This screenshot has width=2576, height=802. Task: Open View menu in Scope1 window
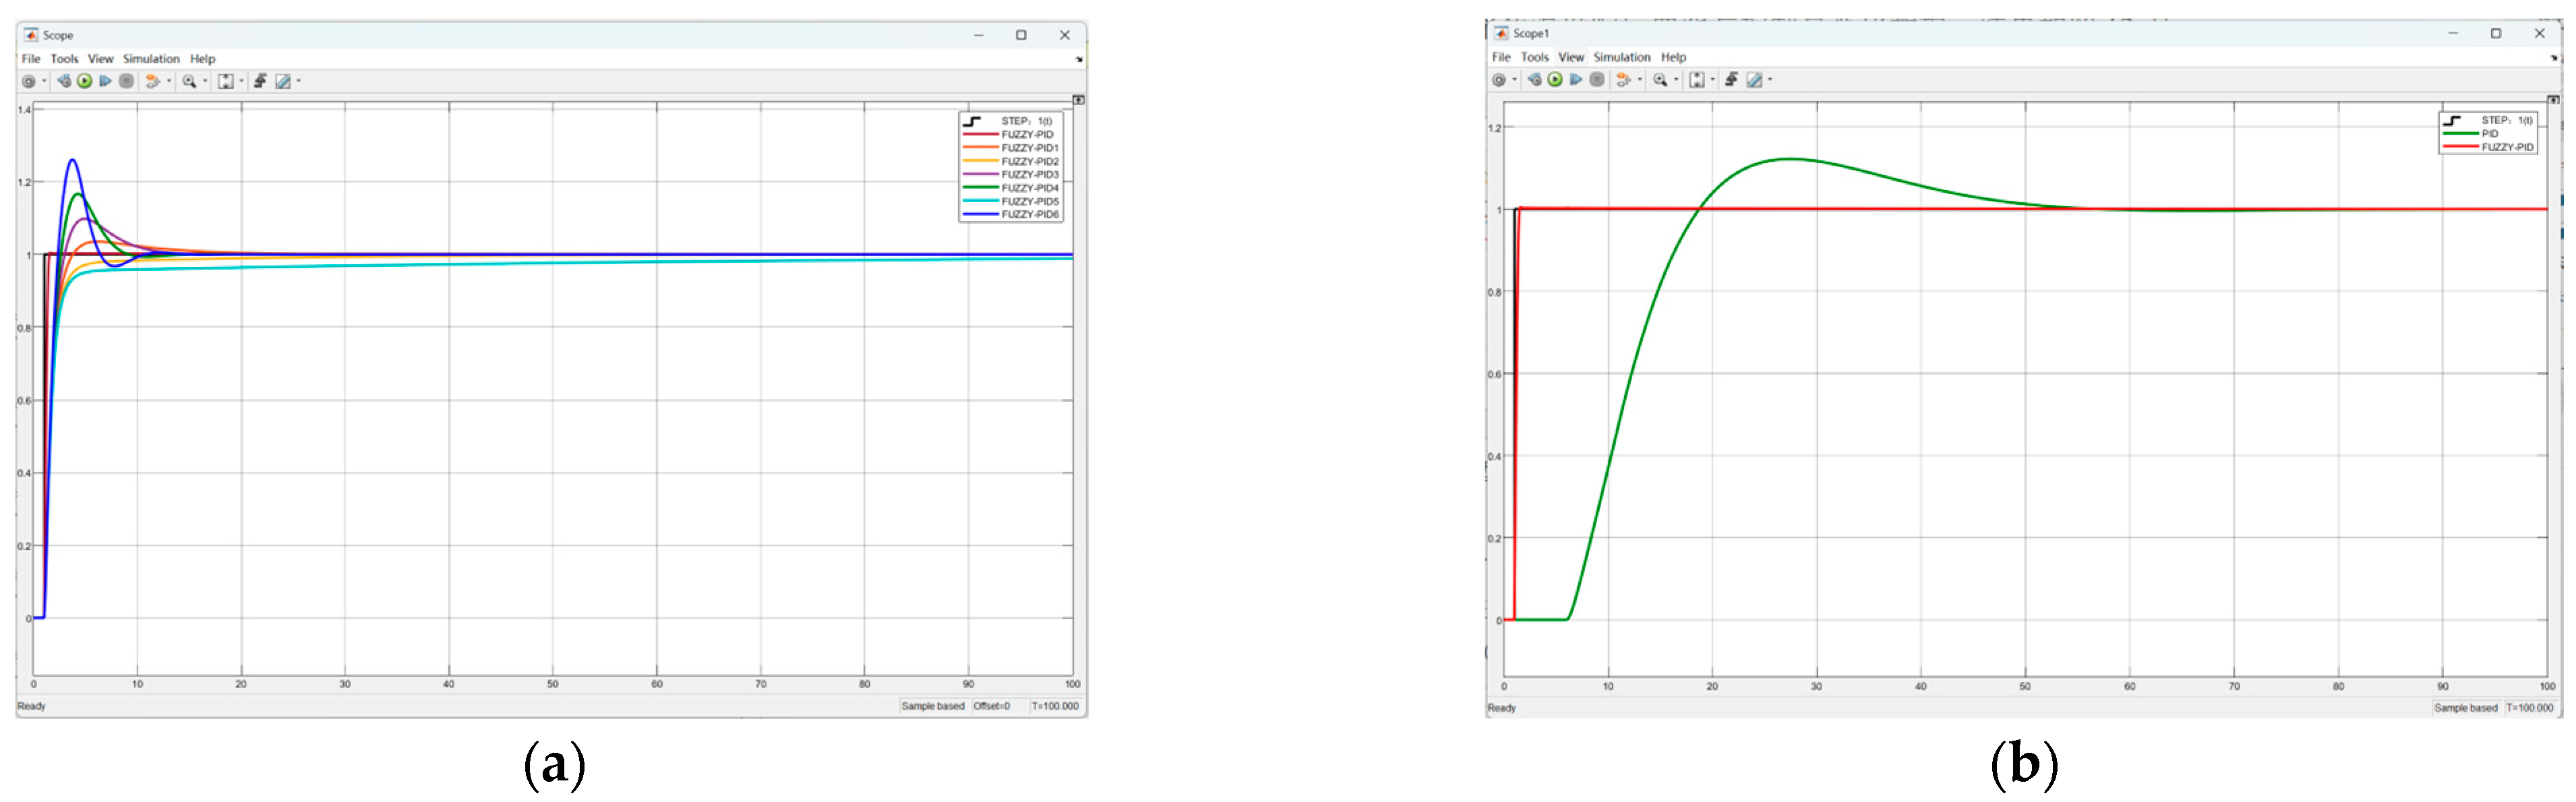pos(1571,57)
